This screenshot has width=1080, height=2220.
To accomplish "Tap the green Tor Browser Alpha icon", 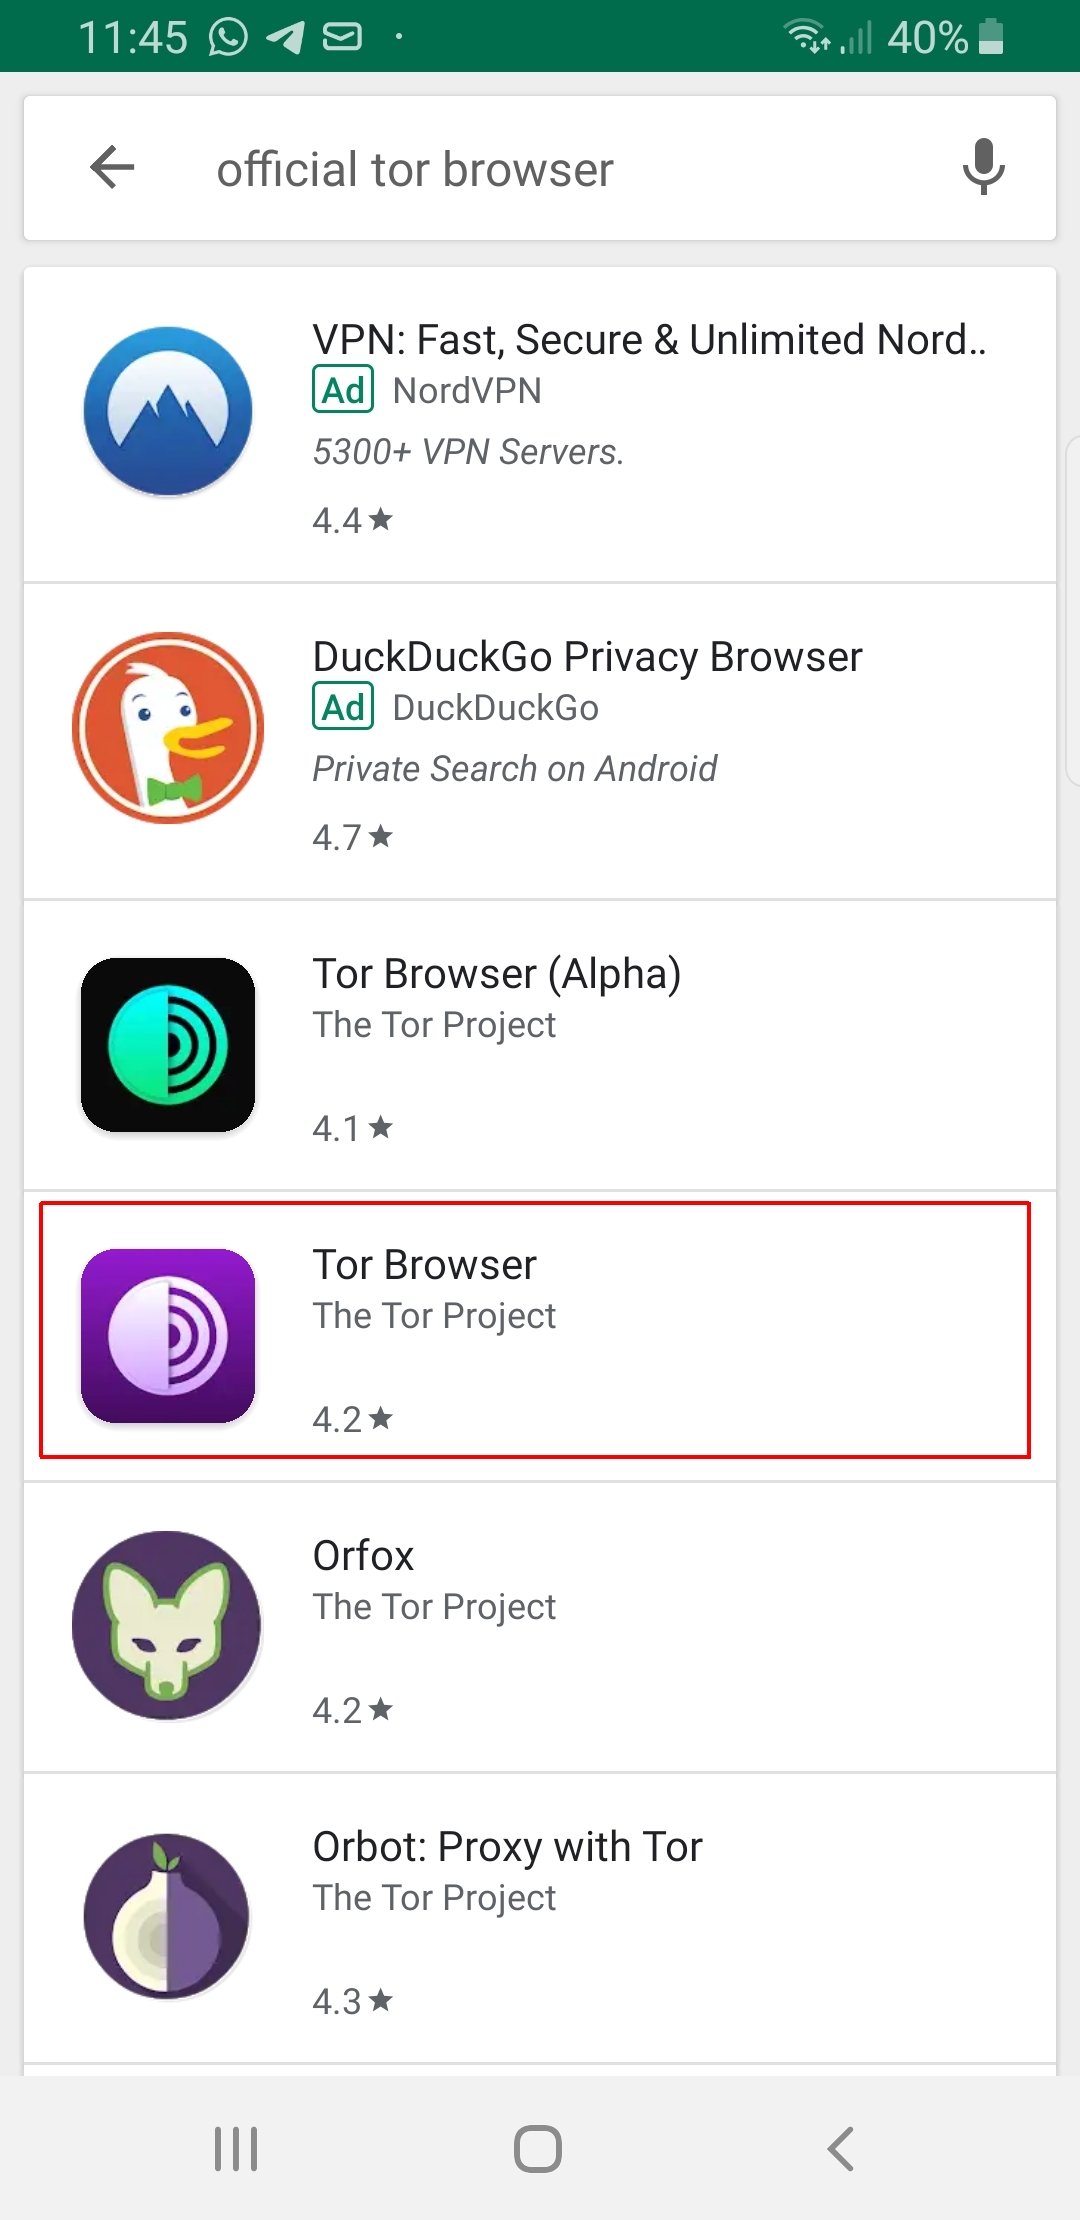I will 168,1045.
